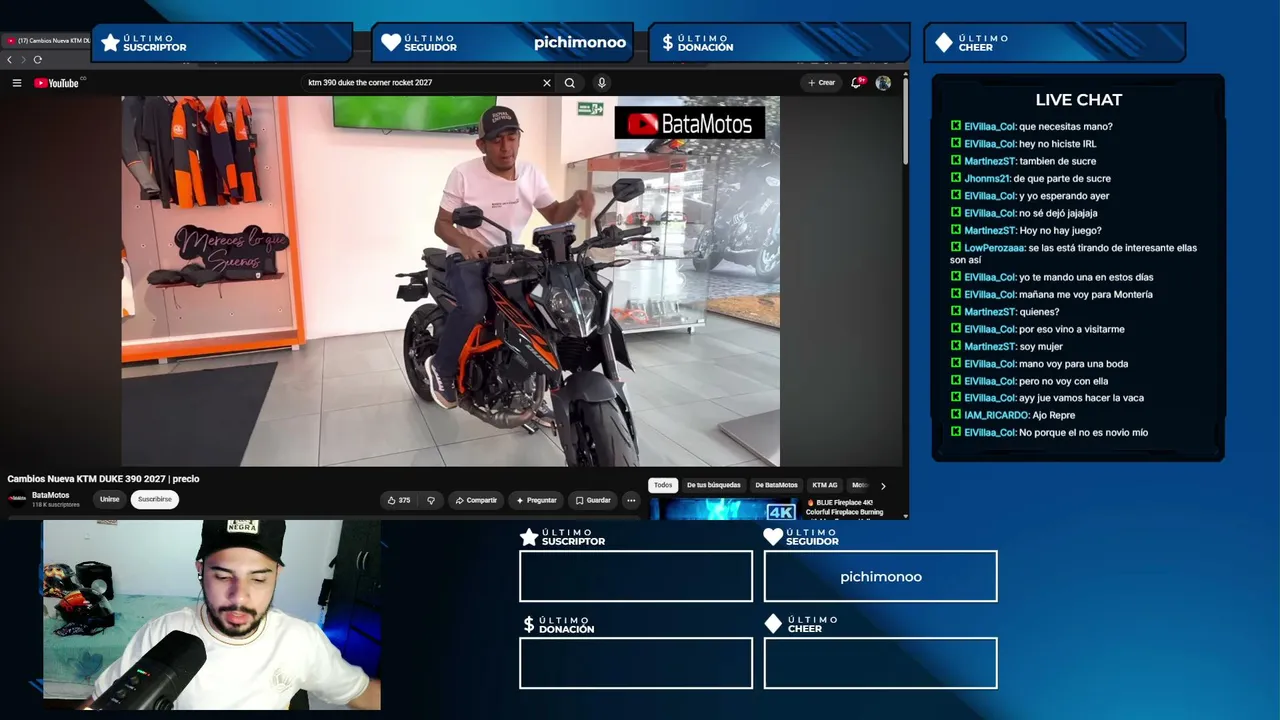Click the LIVE CHAT panel heading

(x=1079, y=100)
